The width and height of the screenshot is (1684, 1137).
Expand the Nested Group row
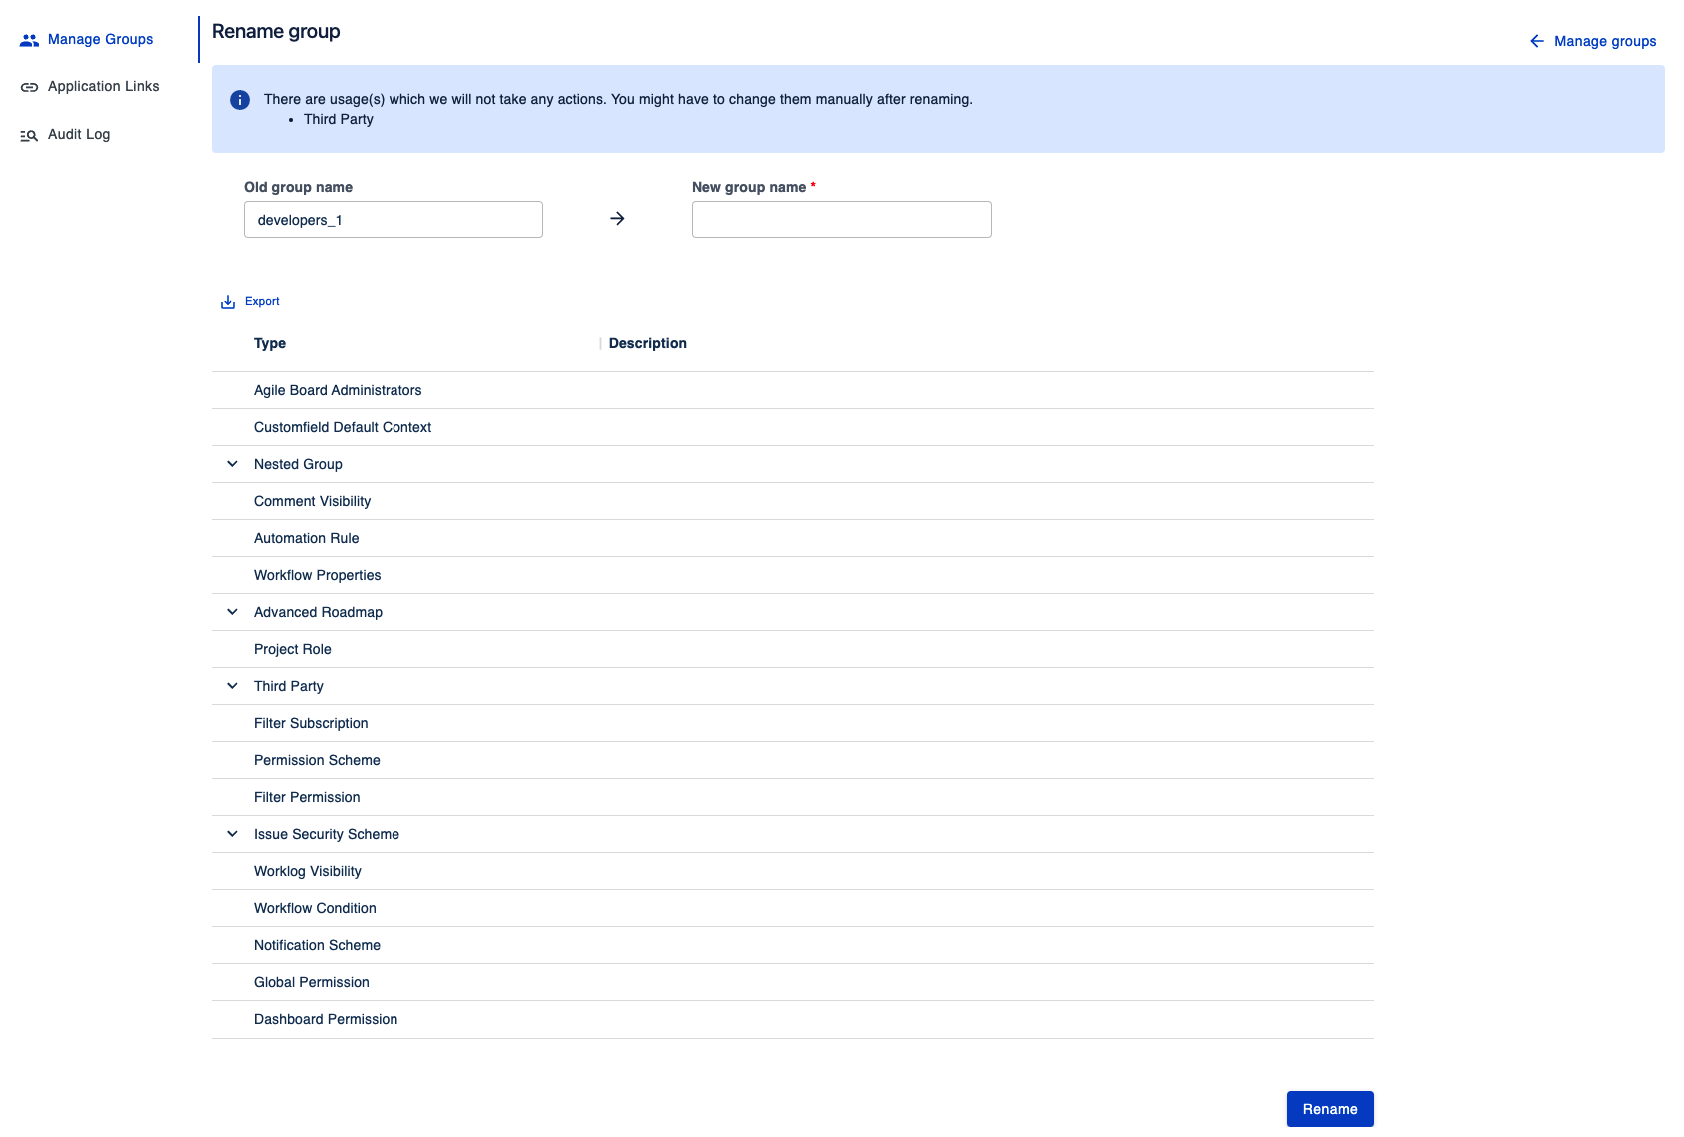click(232, 464)
